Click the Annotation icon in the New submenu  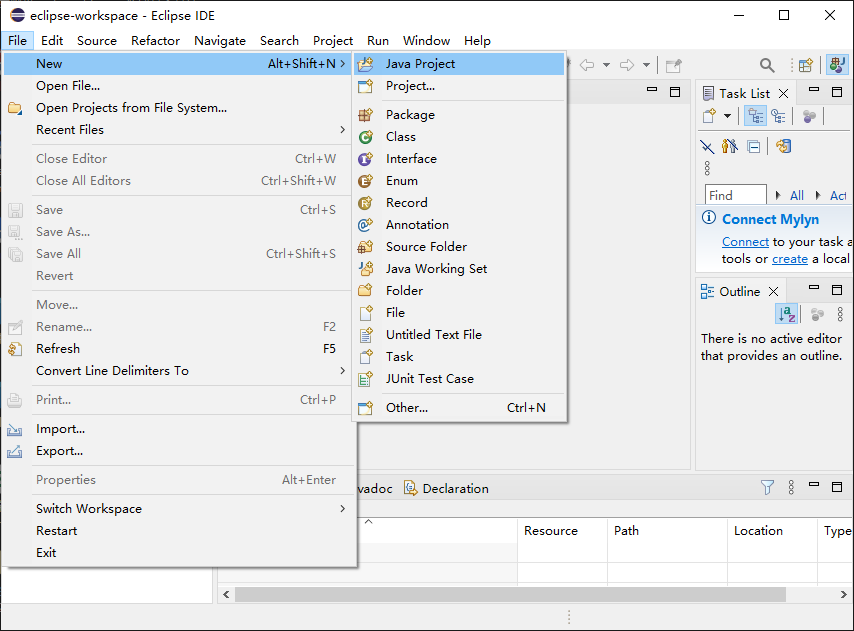point(365,225)
